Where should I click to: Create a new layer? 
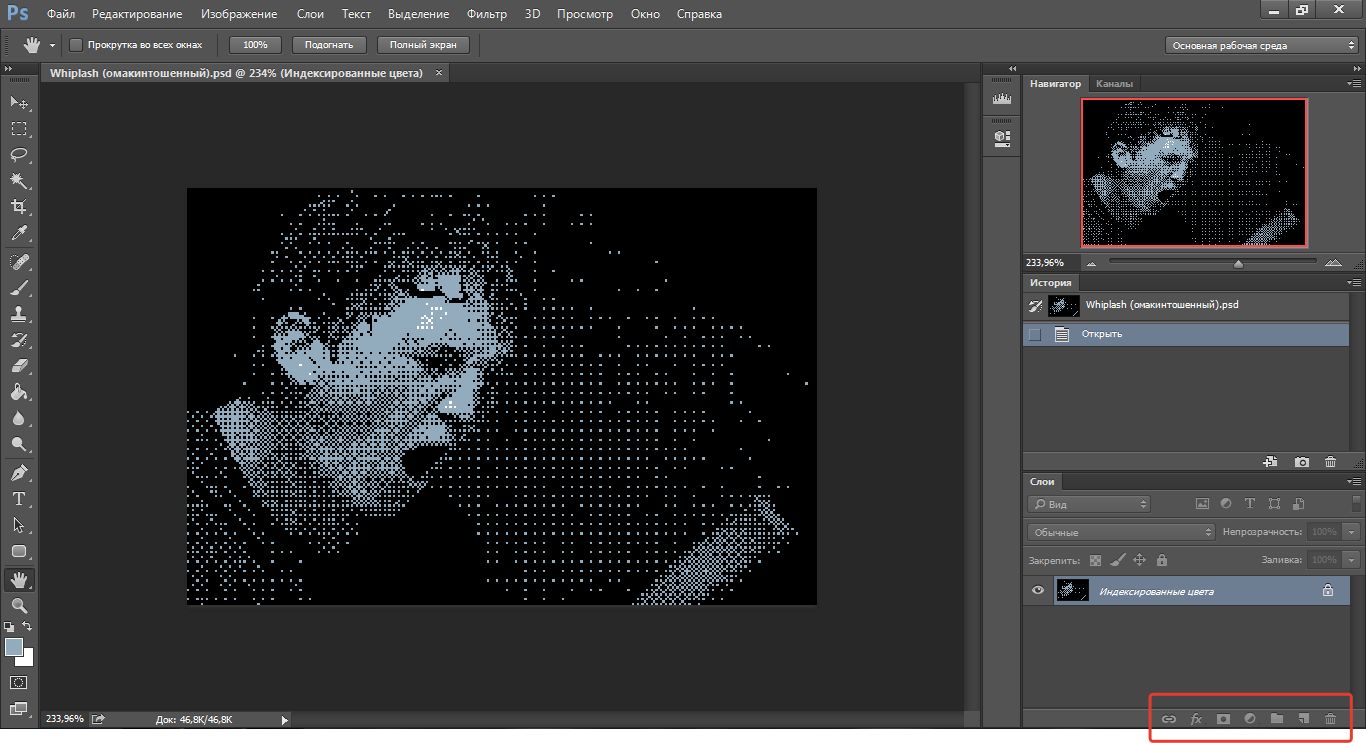[1303, 719]
